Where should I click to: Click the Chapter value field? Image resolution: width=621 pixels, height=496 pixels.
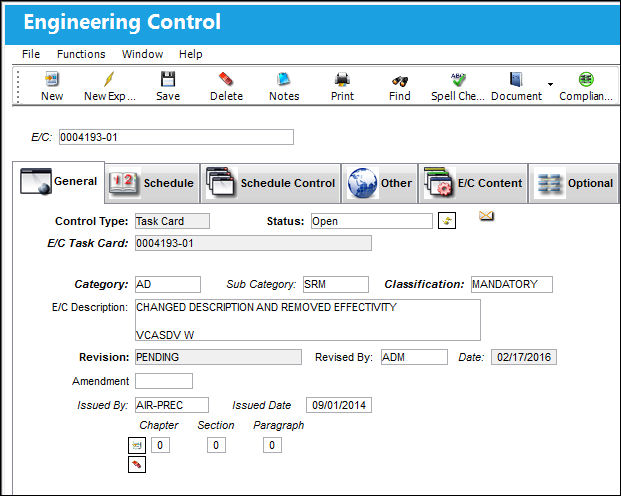point(160,445)
